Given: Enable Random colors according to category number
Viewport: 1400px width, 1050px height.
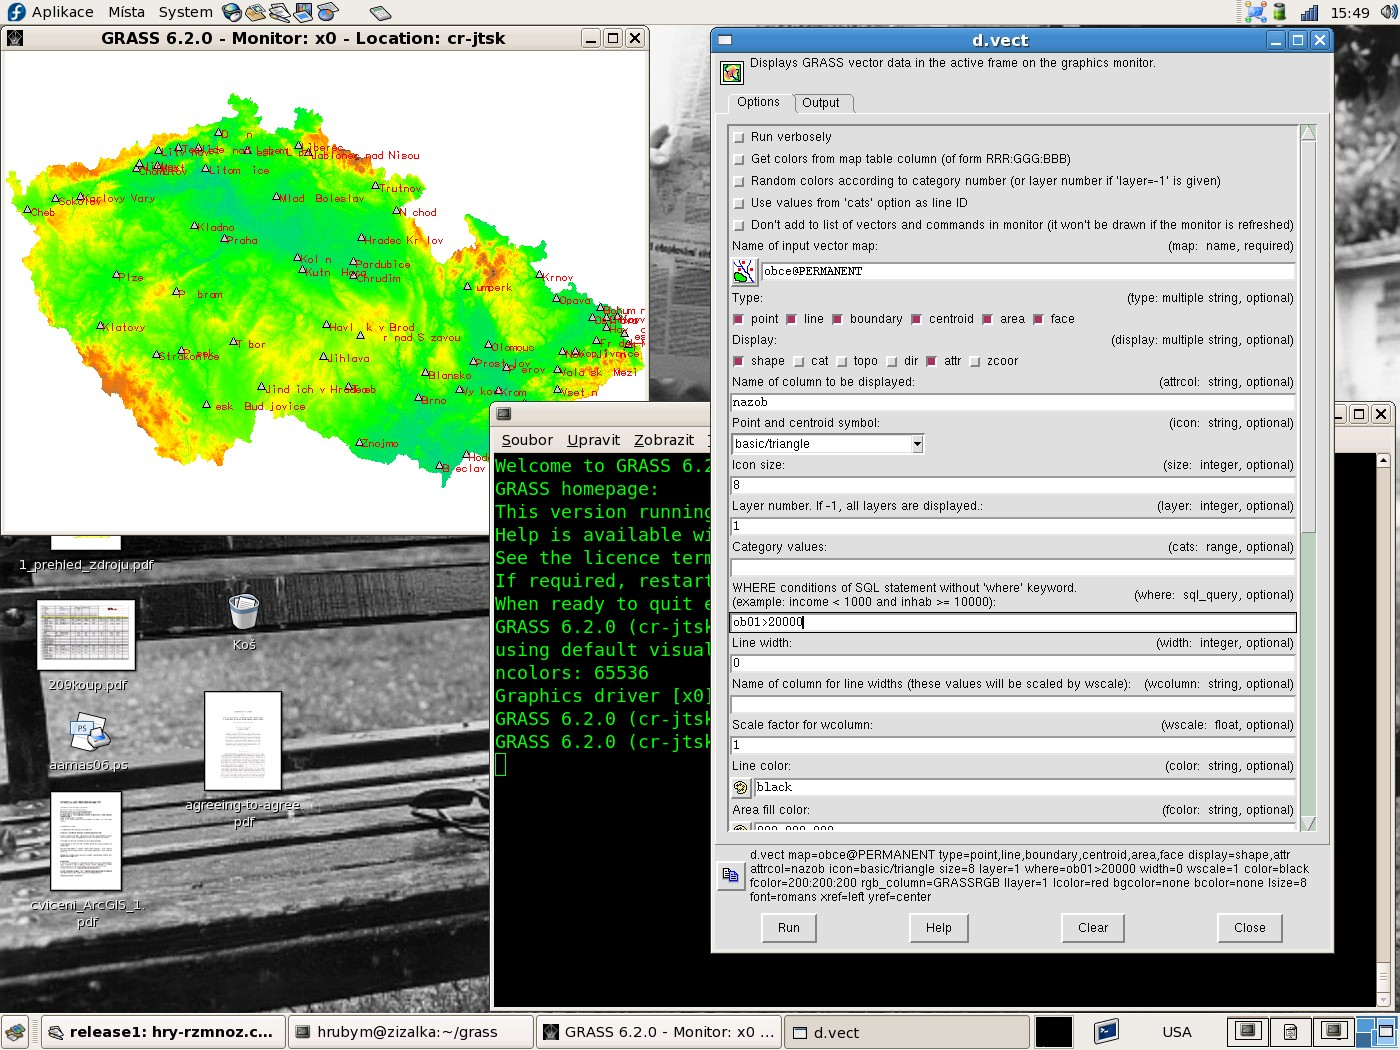Looking at the screenshot, I should click(x=739, y=181).
